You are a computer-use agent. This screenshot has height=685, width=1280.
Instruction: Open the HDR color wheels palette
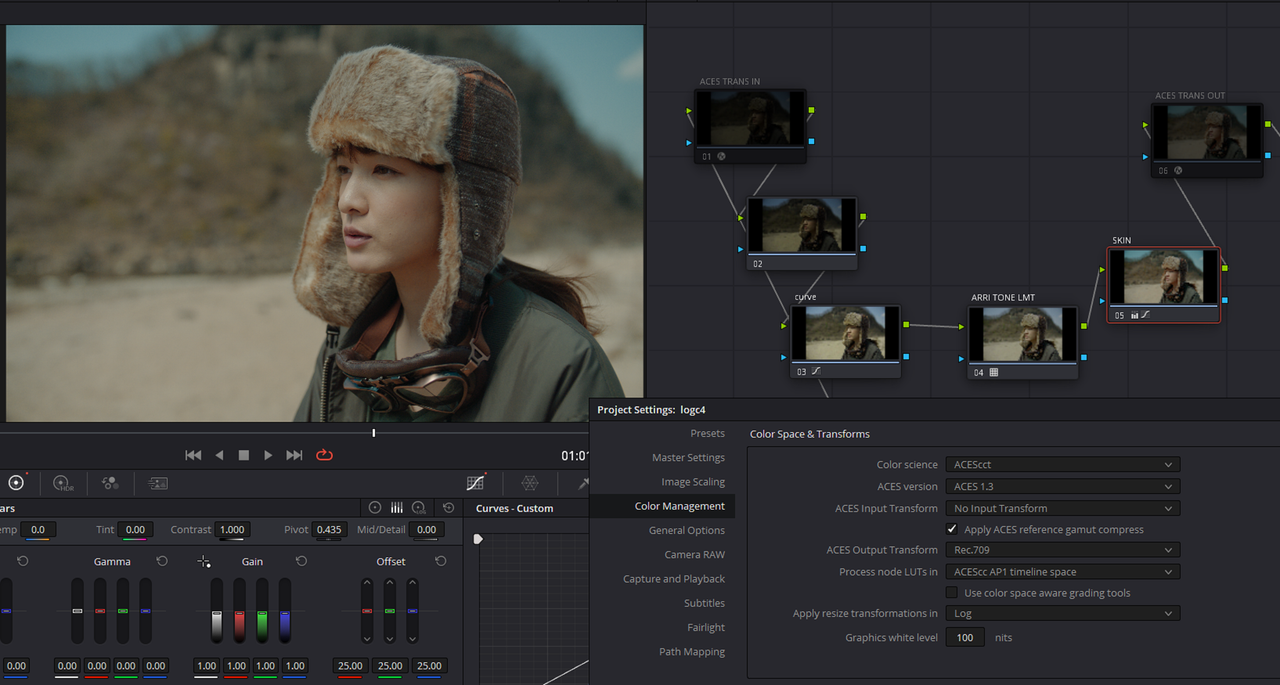[x=64, y=483]
